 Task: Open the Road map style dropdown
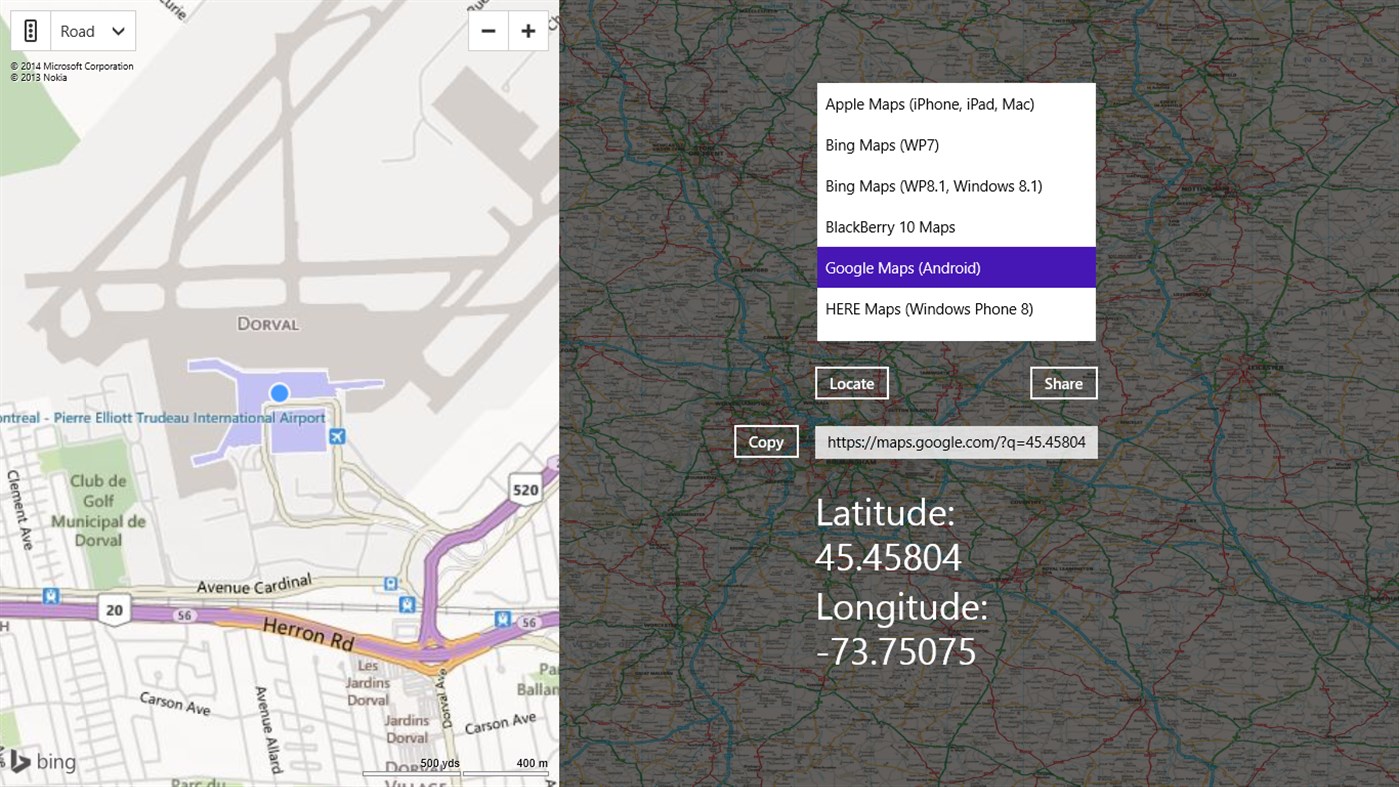point(92,31)
